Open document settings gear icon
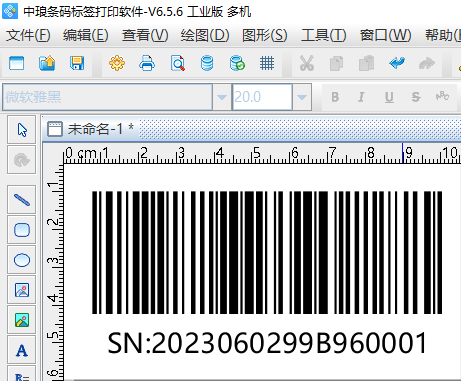This screenshot has width=461, height=381. point(117,63)
